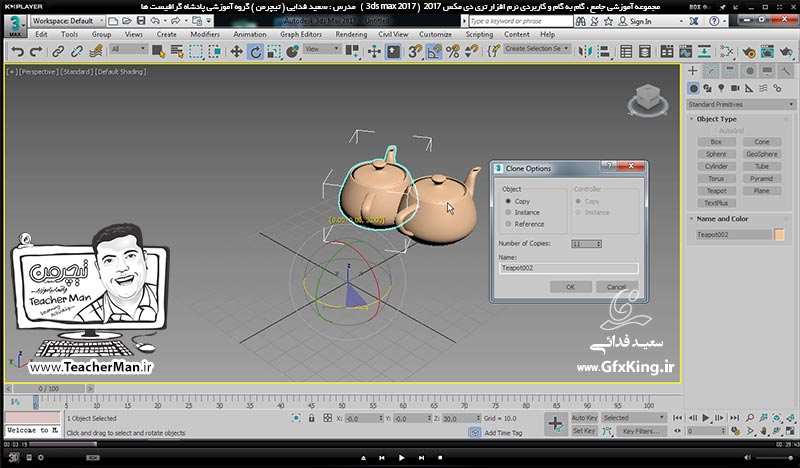Click the Undo arrow in main toolbar
Viewport: 800px width, 468px height.
click(x=18, y=52)
